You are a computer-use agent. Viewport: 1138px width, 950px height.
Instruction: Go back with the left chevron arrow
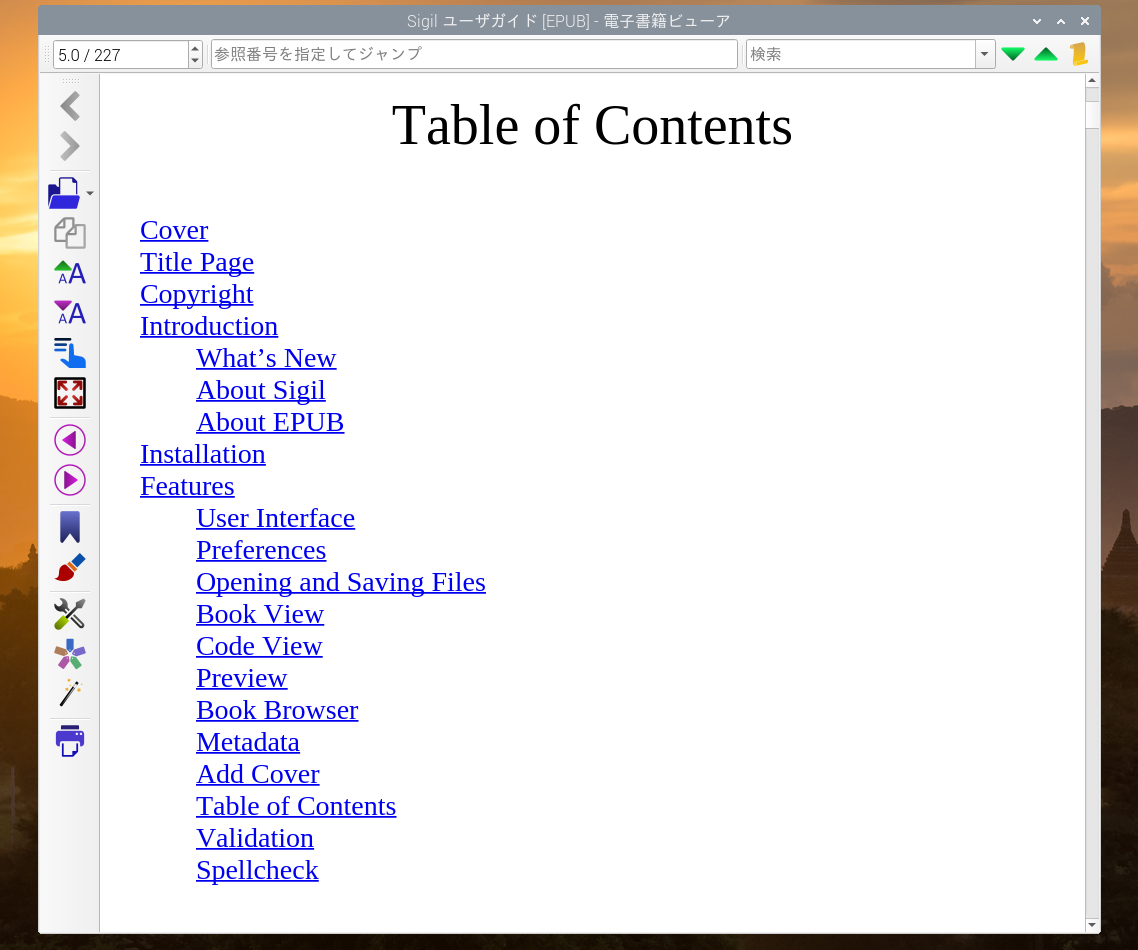point(70,107)
